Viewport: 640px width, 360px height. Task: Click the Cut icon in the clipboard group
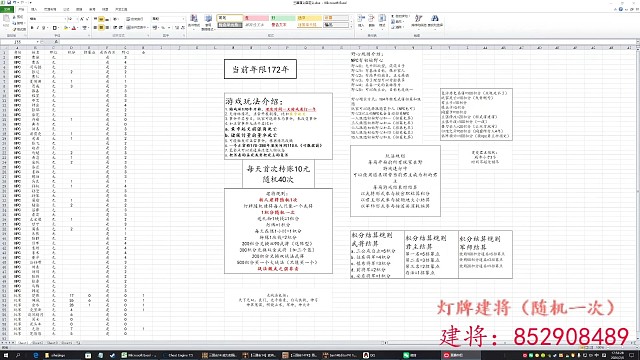click(15, 17)
